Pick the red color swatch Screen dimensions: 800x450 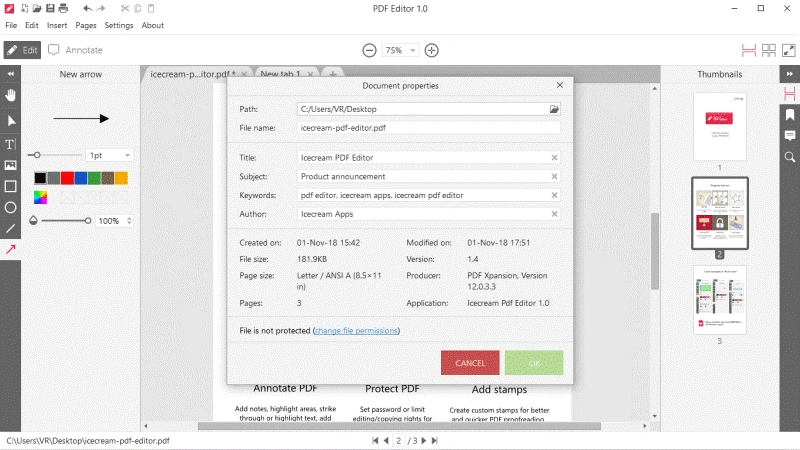point(67,178)
